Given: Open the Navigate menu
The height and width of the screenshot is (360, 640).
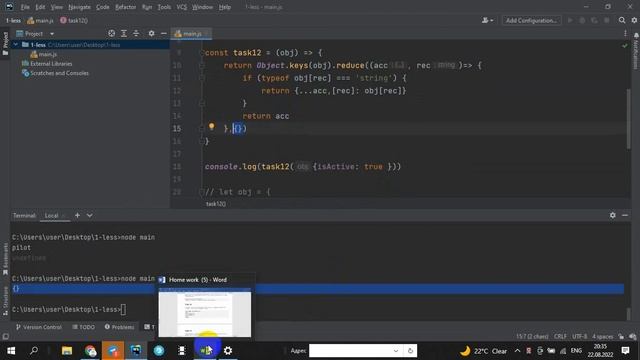Looking at the screenshot, I should tap(79, 7).
